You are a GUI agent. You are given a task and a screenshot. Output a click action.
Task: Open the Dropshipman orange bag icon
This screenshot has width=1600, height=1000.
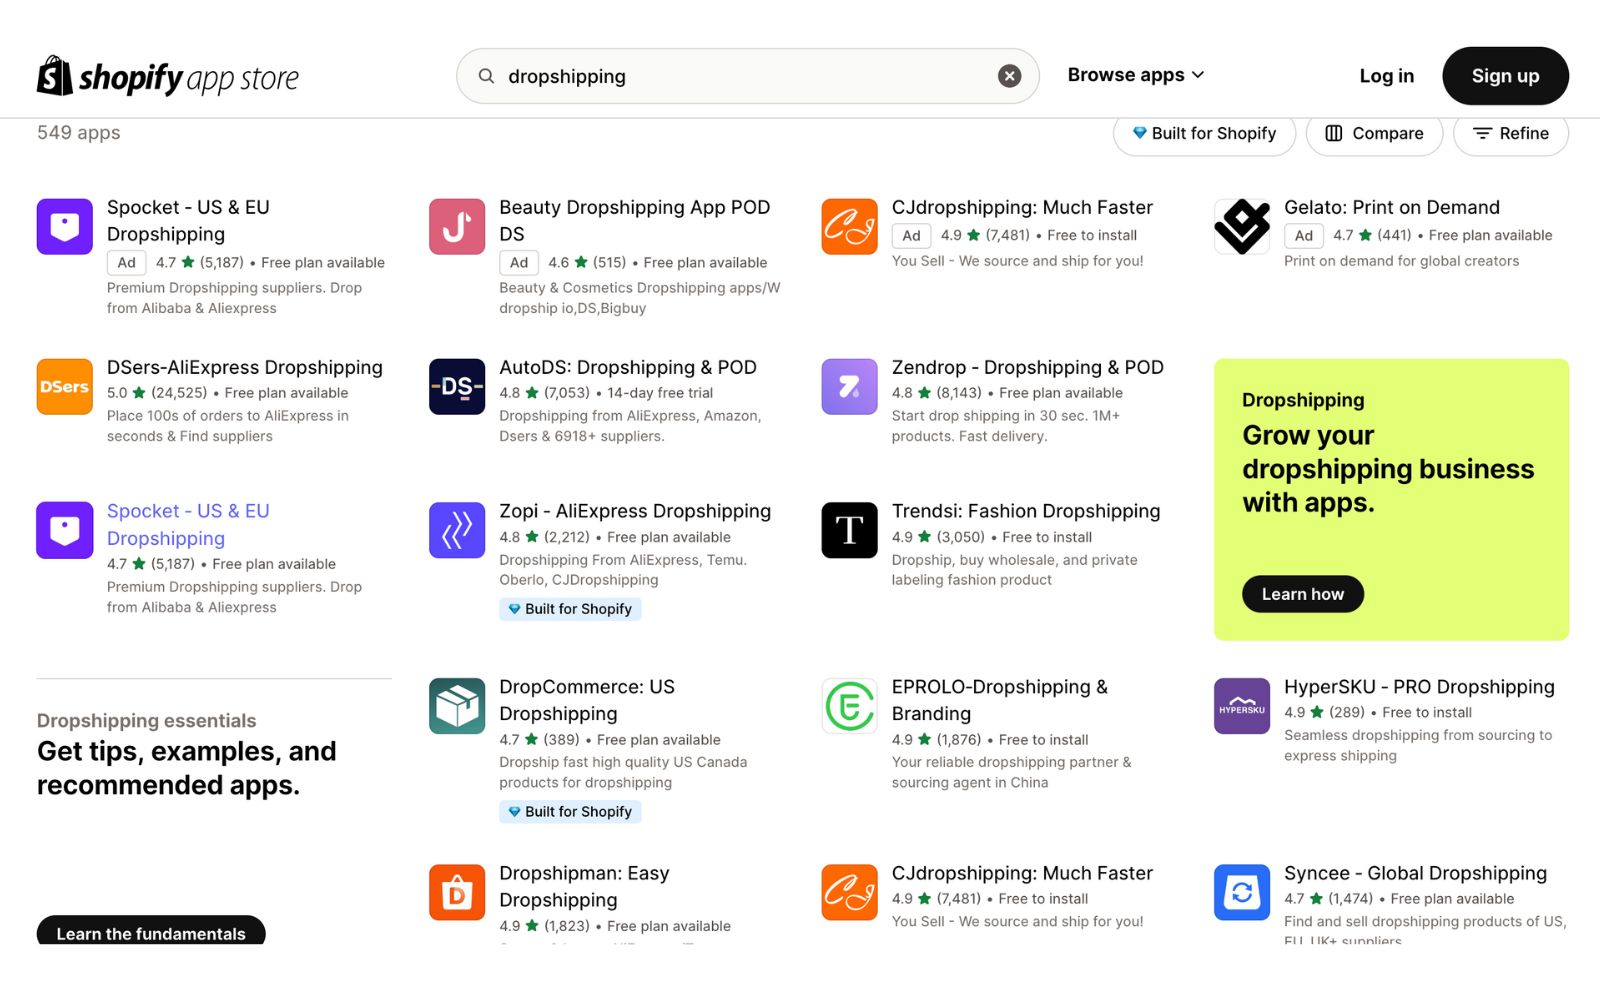coord(457,892)
